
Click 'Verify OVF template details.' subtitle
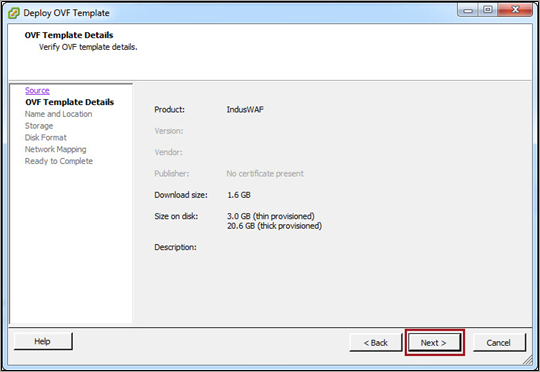[x=88, y=47]
